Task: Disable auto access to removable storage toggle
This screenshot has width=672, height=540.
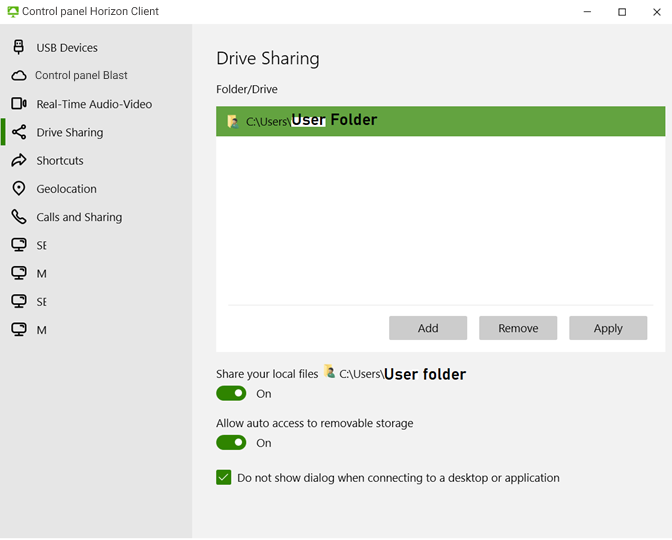Action: (231, 443)
